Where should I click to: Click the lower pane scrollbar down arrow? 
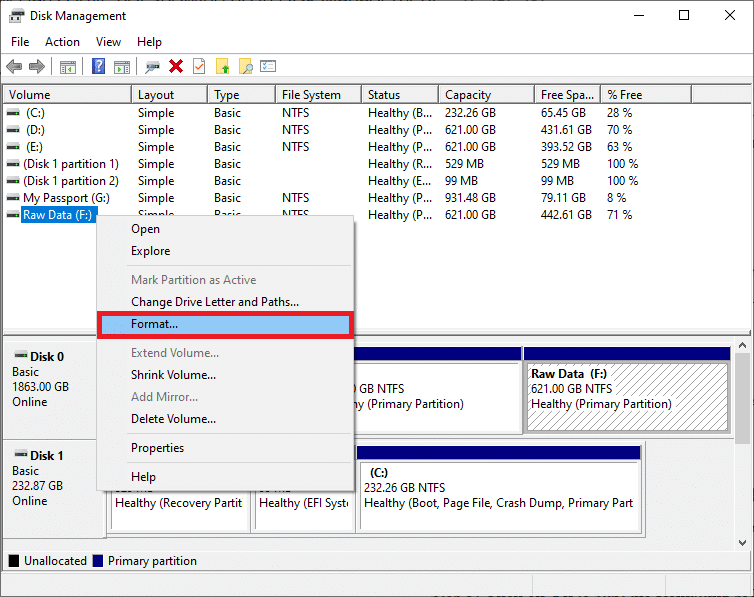coord(743,541)
